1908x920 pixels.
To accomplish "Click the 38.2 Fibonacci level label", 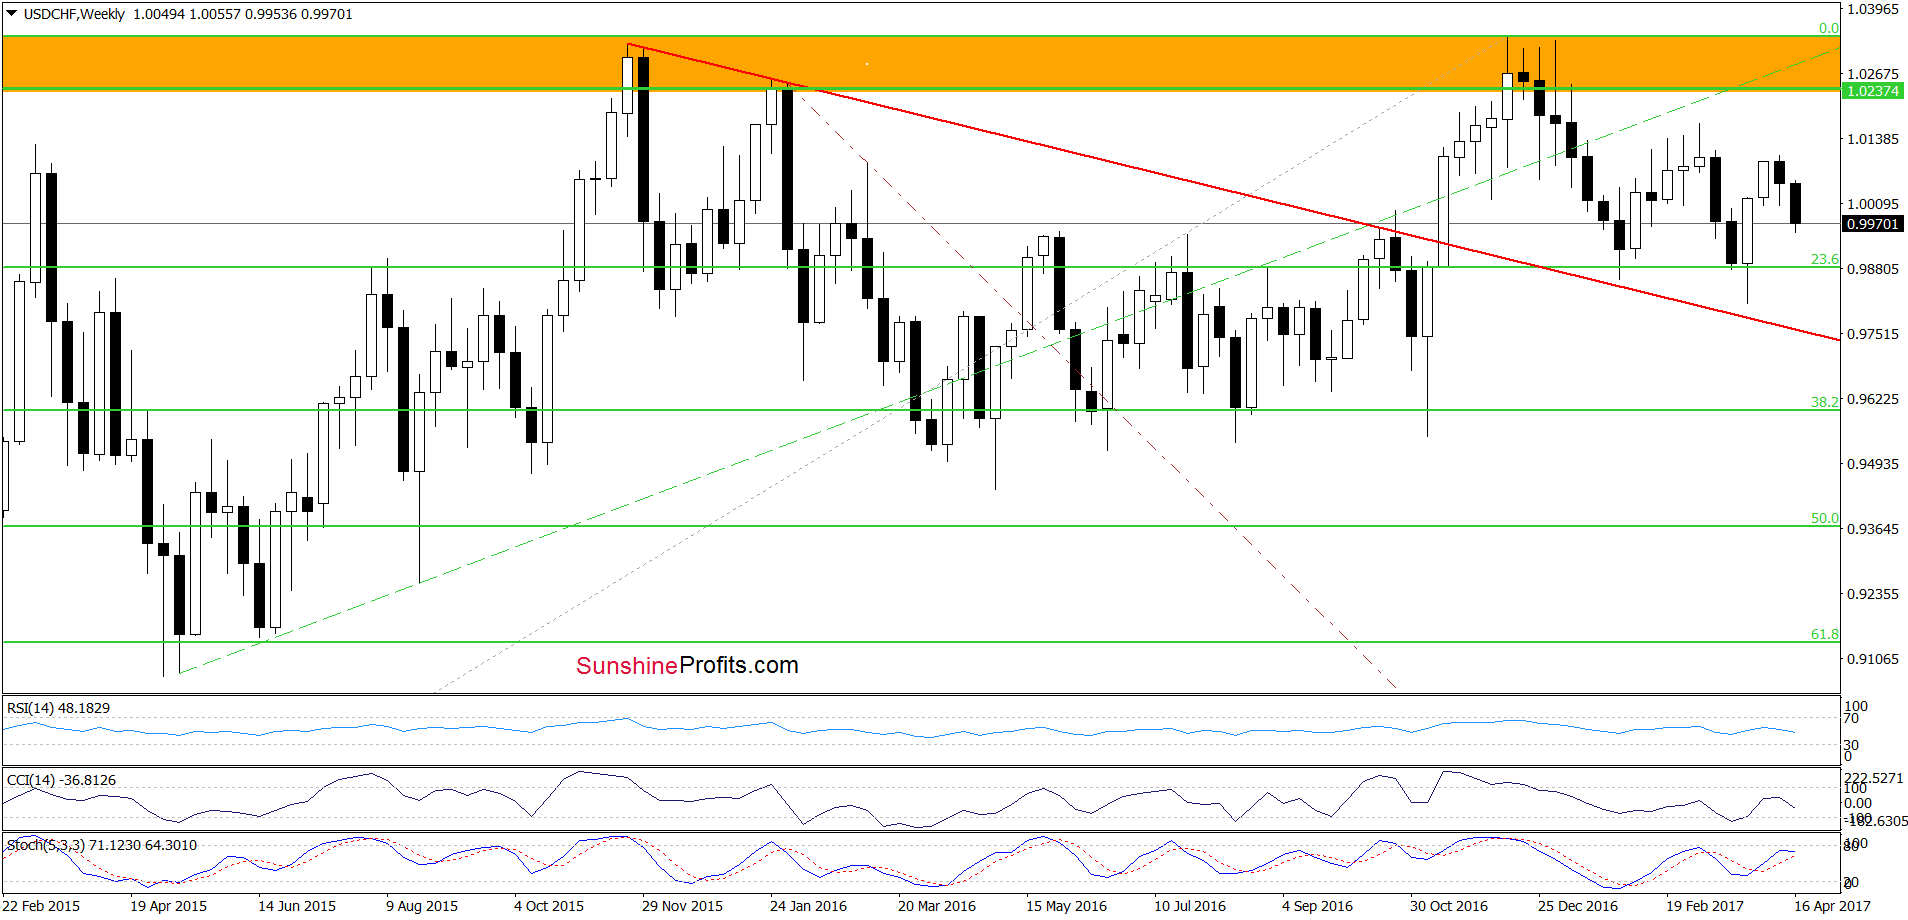I will click(1825, 402).
